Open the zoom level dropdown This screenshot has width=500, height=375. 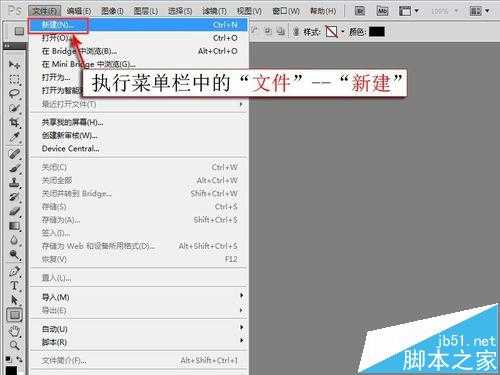[x=445, y=11]
